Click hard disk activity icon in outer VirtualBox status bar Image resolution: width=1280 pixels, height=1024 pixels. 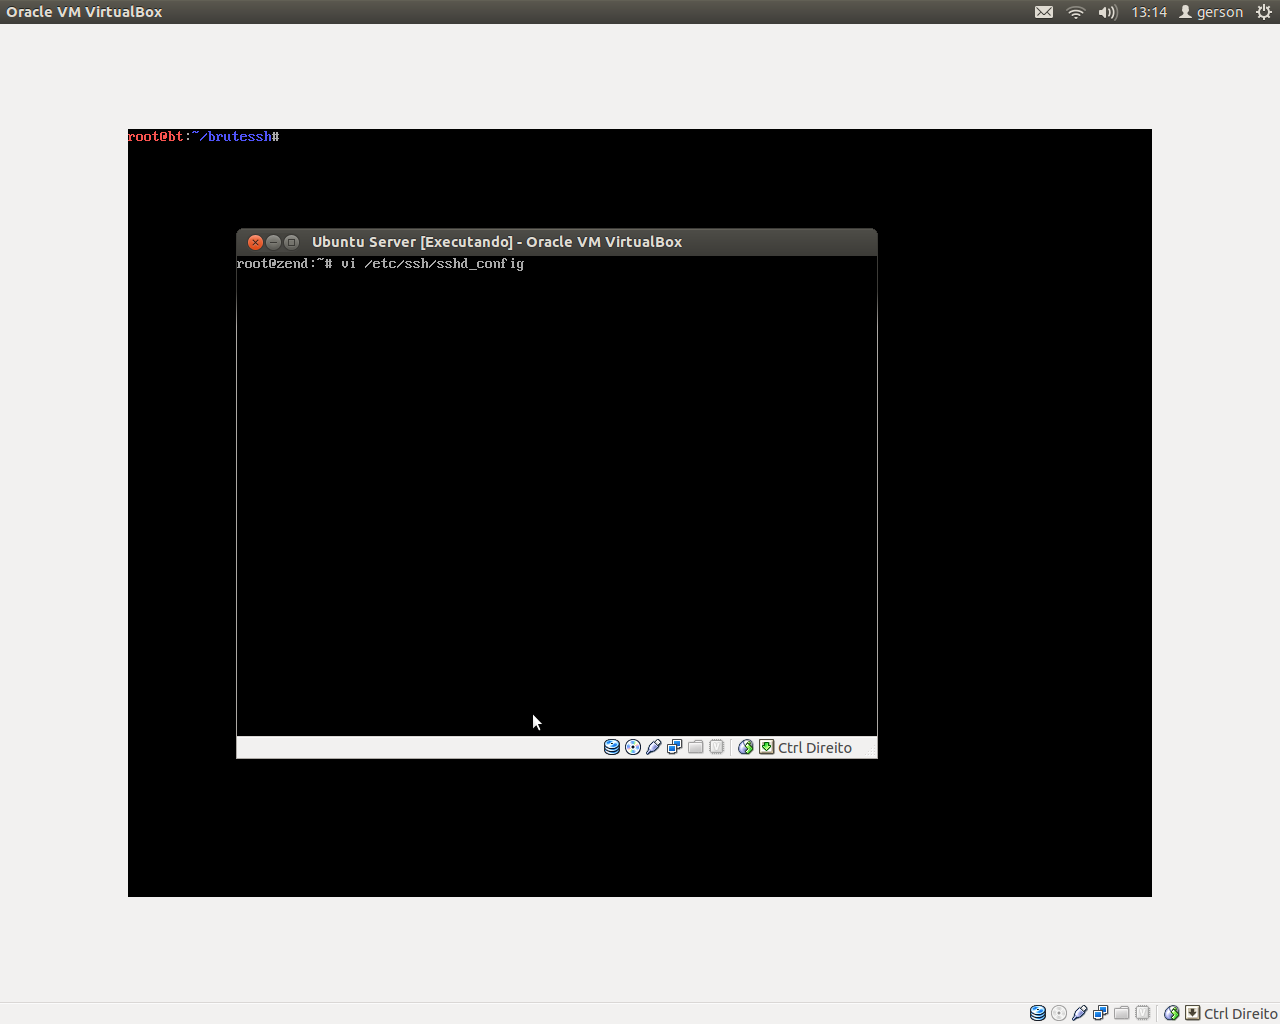click(x=1038, y=1013)
